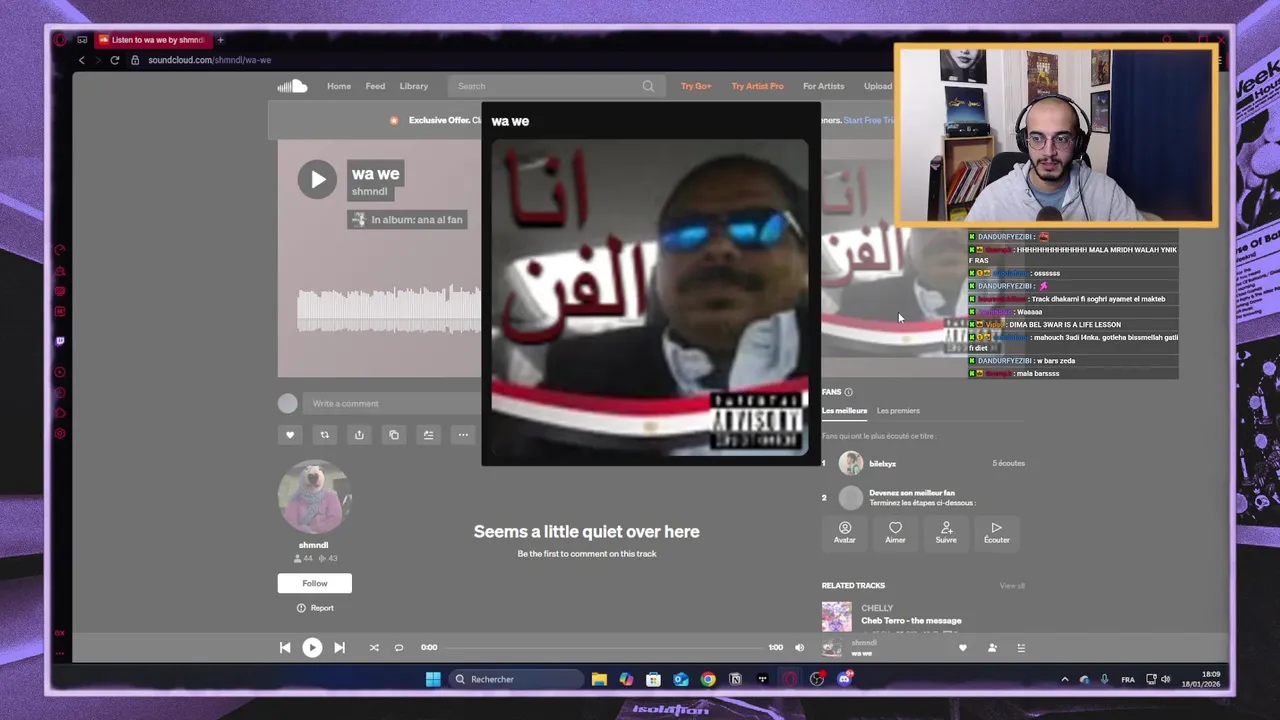Click the magnifier icon in search bar
The image size is (1280, 720).
648,86
